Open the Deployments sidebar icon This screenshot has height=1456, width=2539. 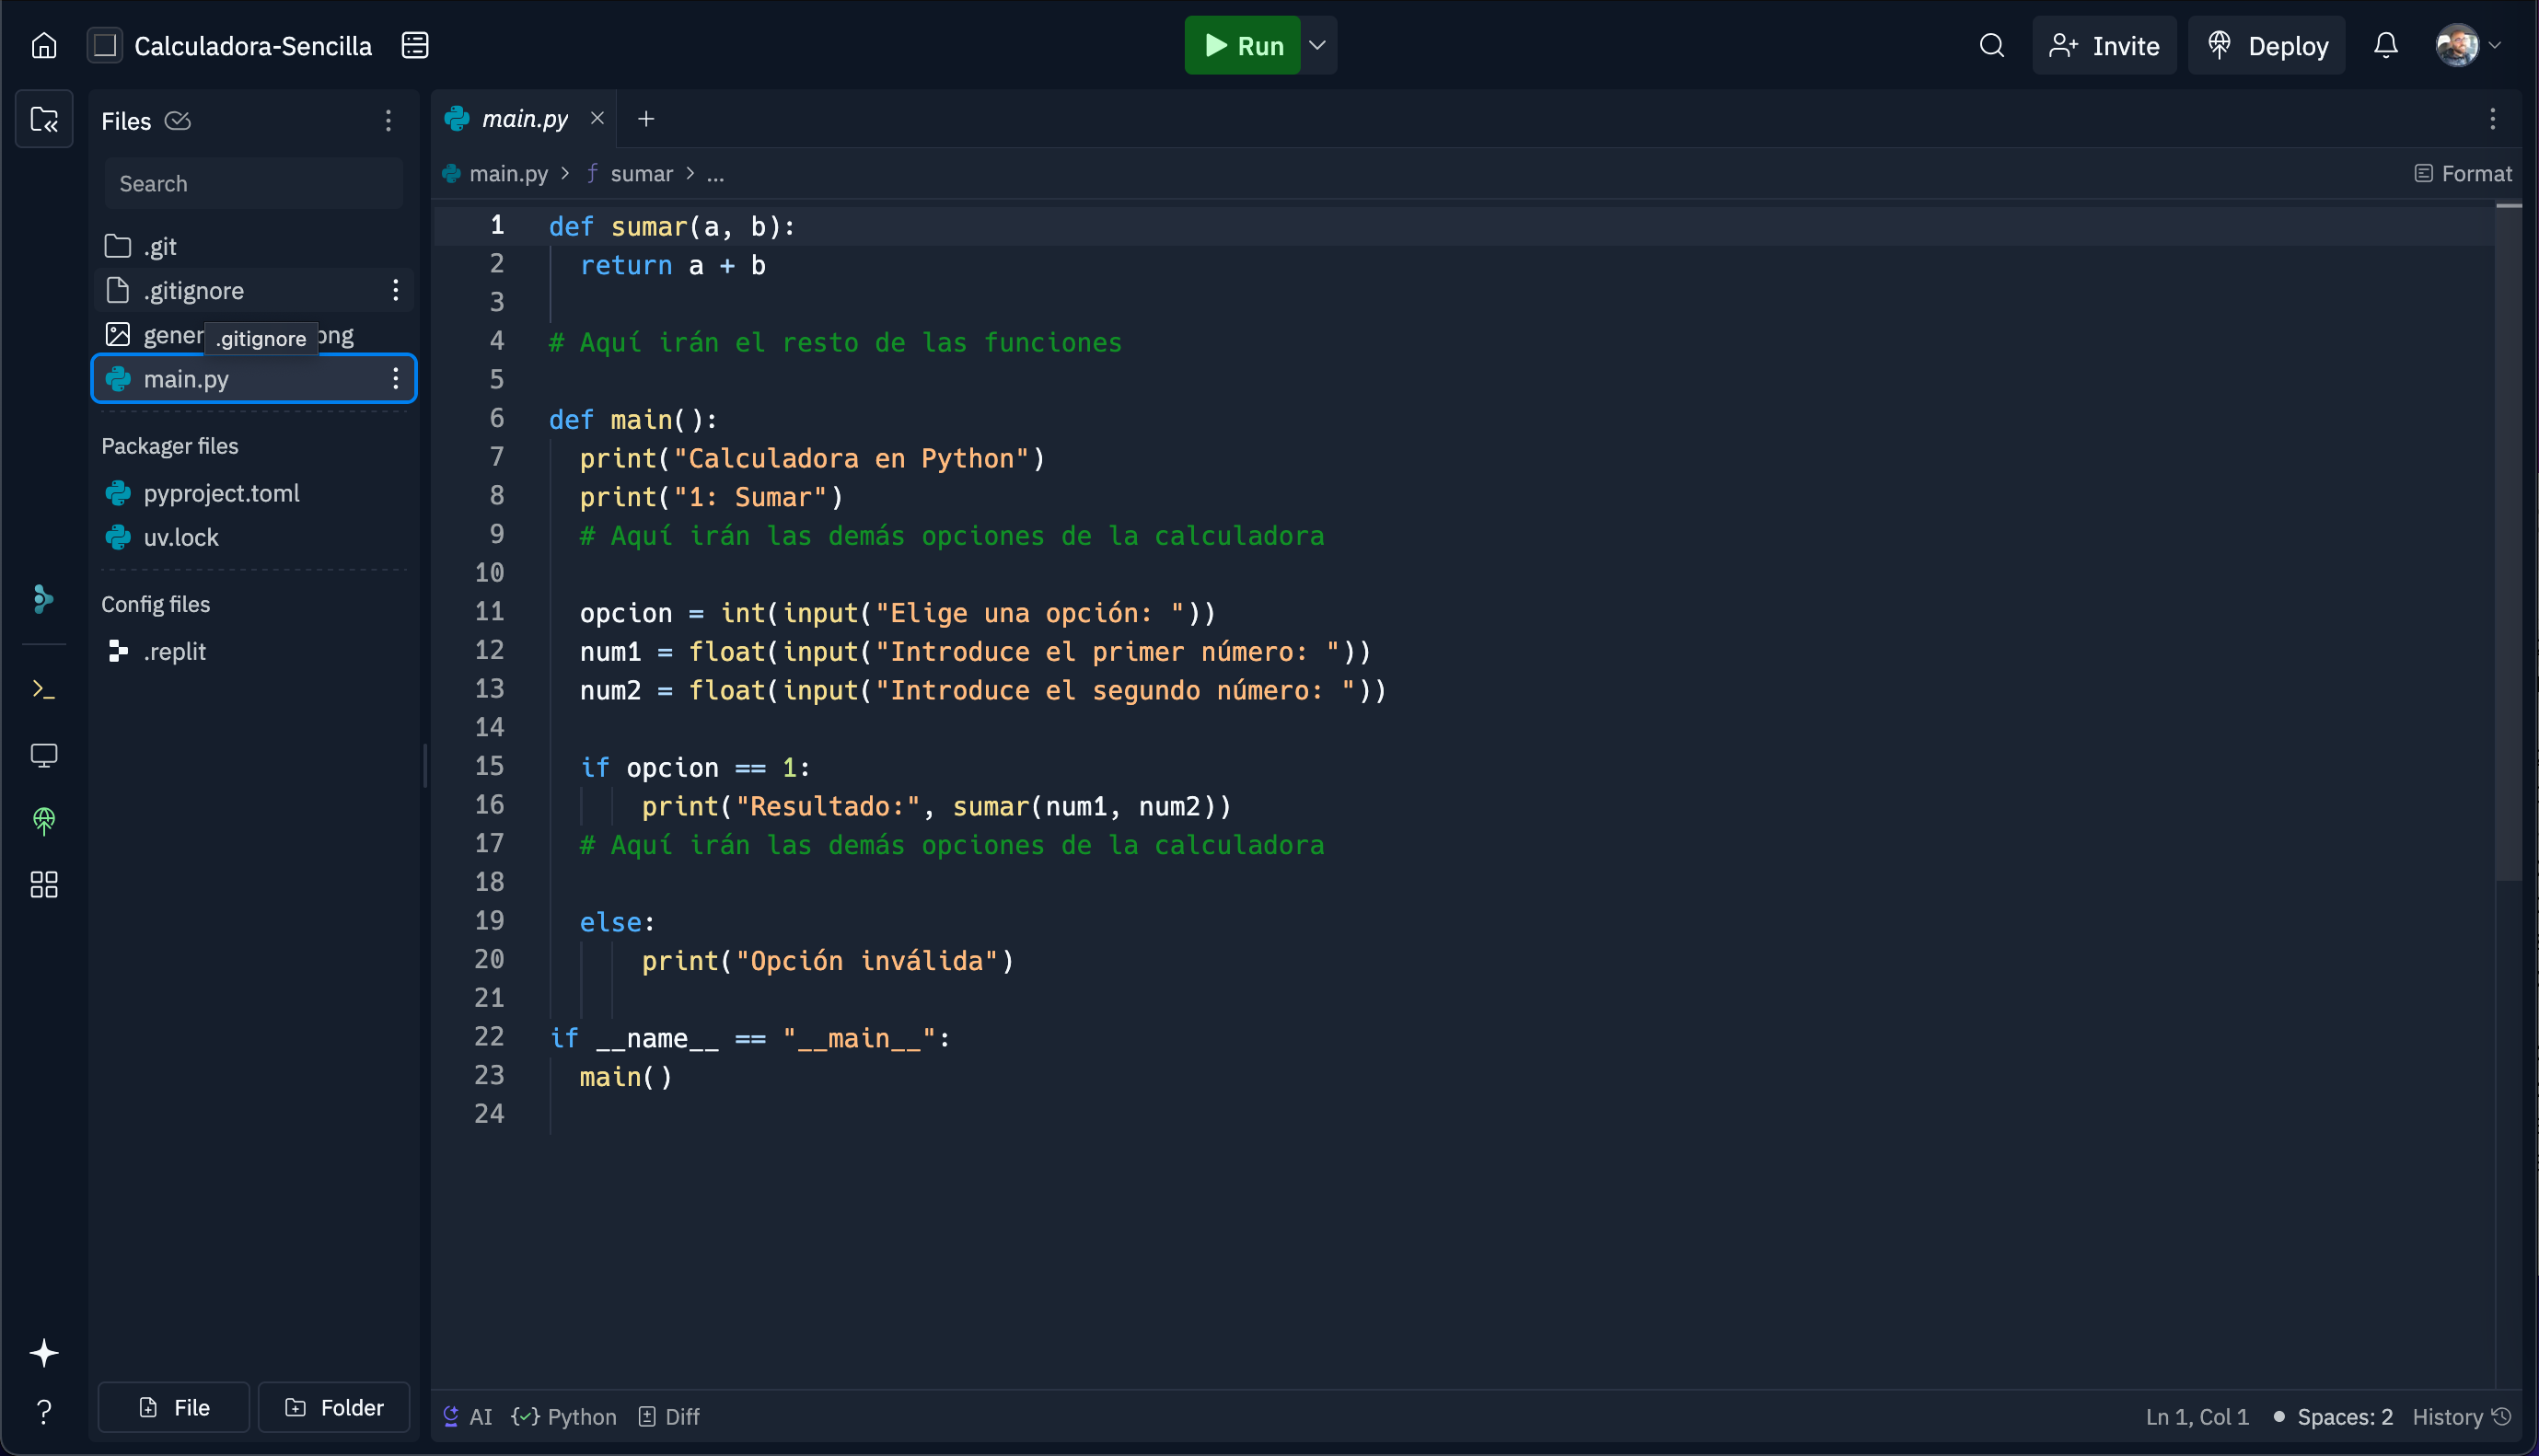click(x=44, y=820)
